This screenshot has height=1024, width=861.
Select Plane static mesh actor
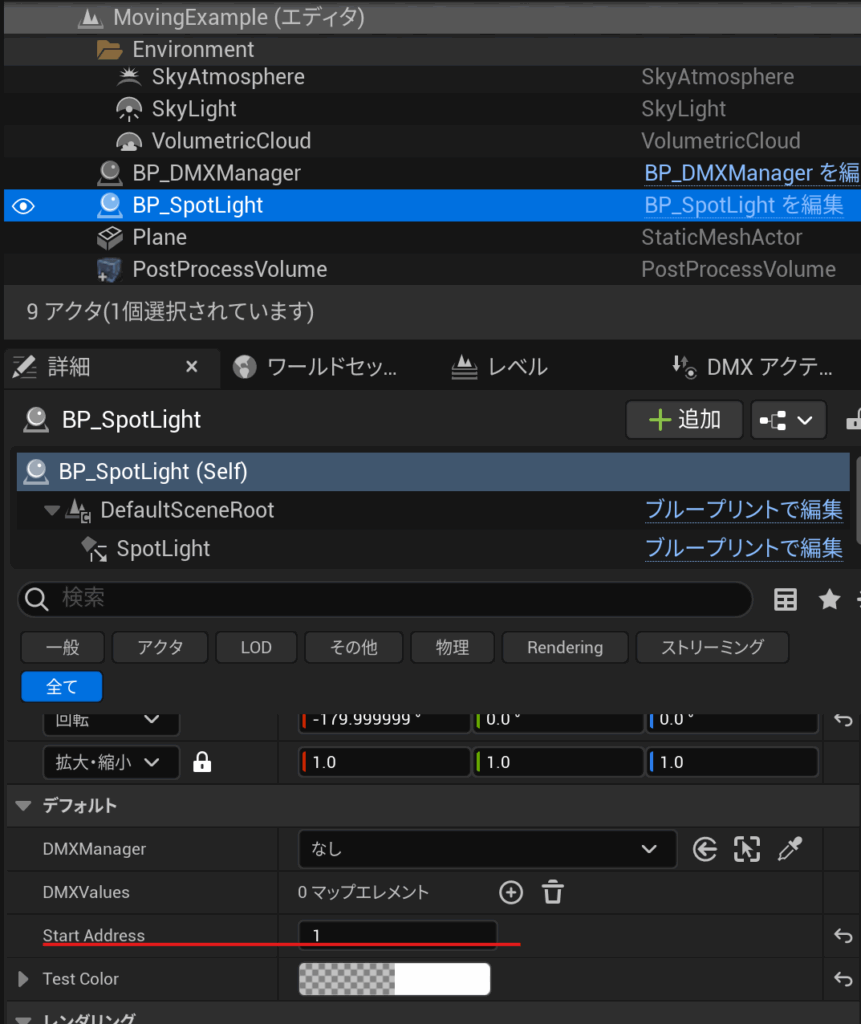tap(432, 238)
